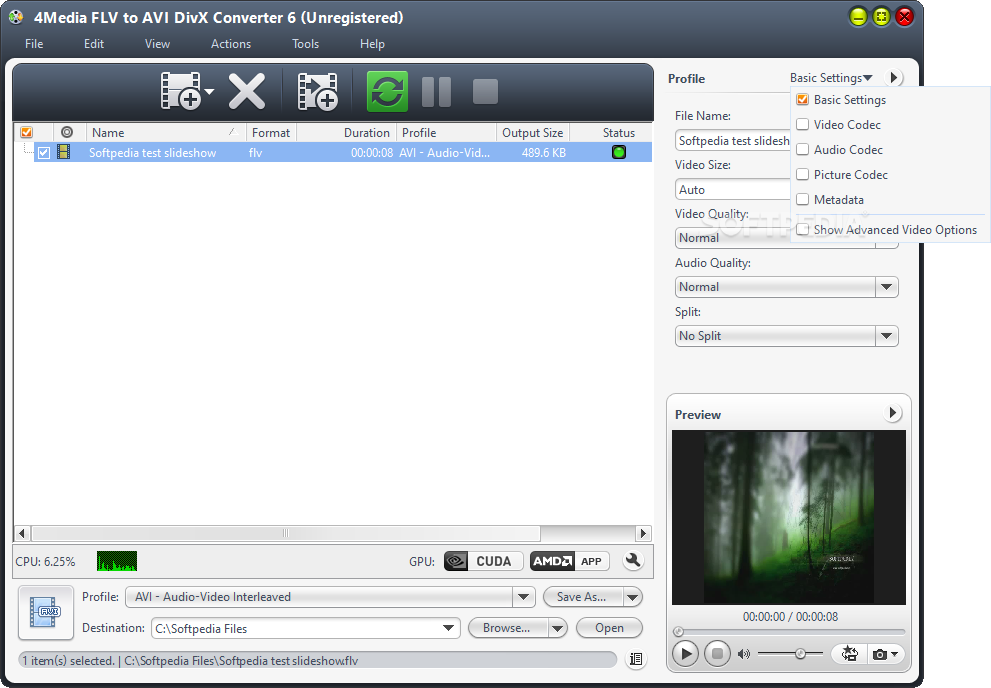Take a snapshot with the camera icon
Screen dimensions: 991x688
pos(880,655)
